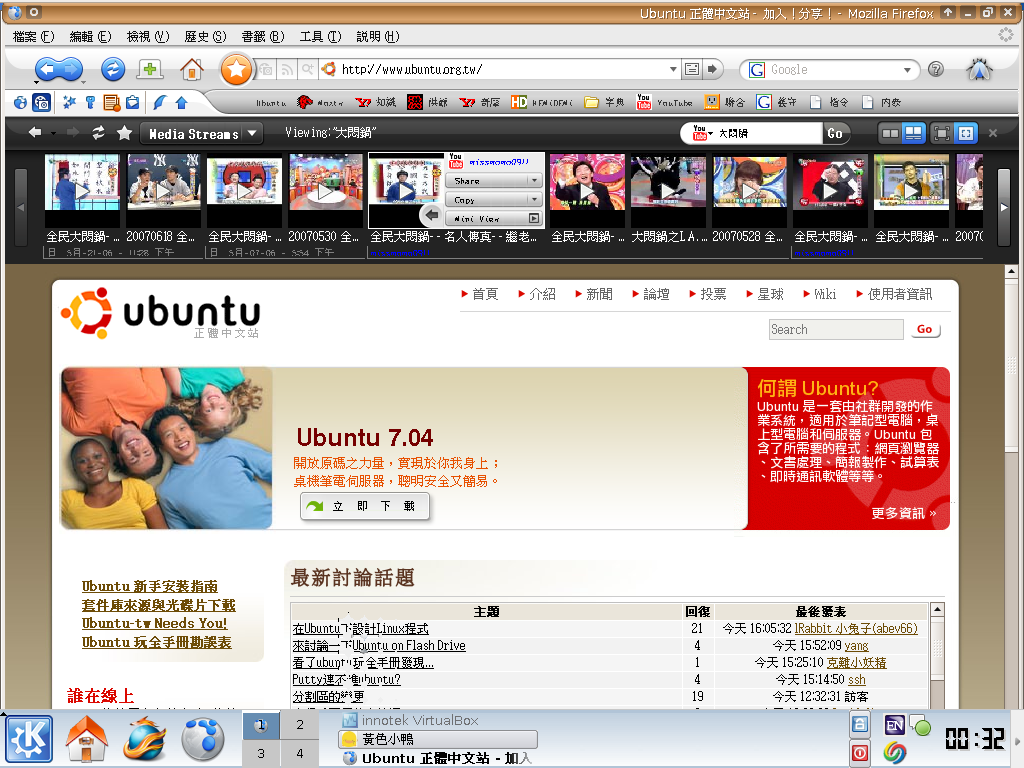The height and width of the screenshot is (768, 1024).
Task: Click the site Search input field
Action: 836,330
